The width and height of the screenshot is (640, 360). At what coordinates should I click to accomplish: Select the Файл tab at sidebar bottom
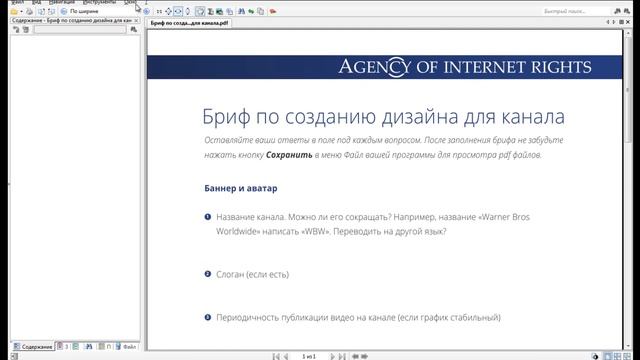point(126,347)
